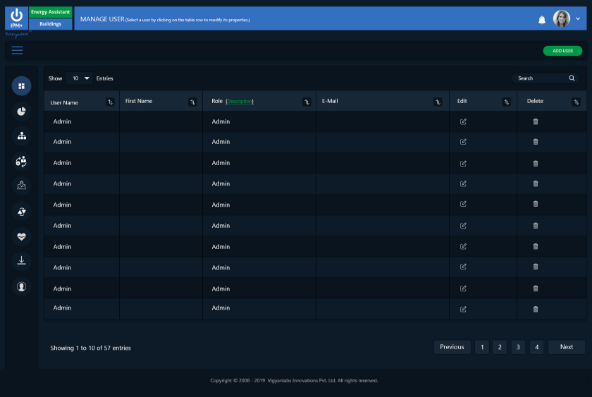
Task: Open the recycle sidebar icon
Action: [22, 211]
